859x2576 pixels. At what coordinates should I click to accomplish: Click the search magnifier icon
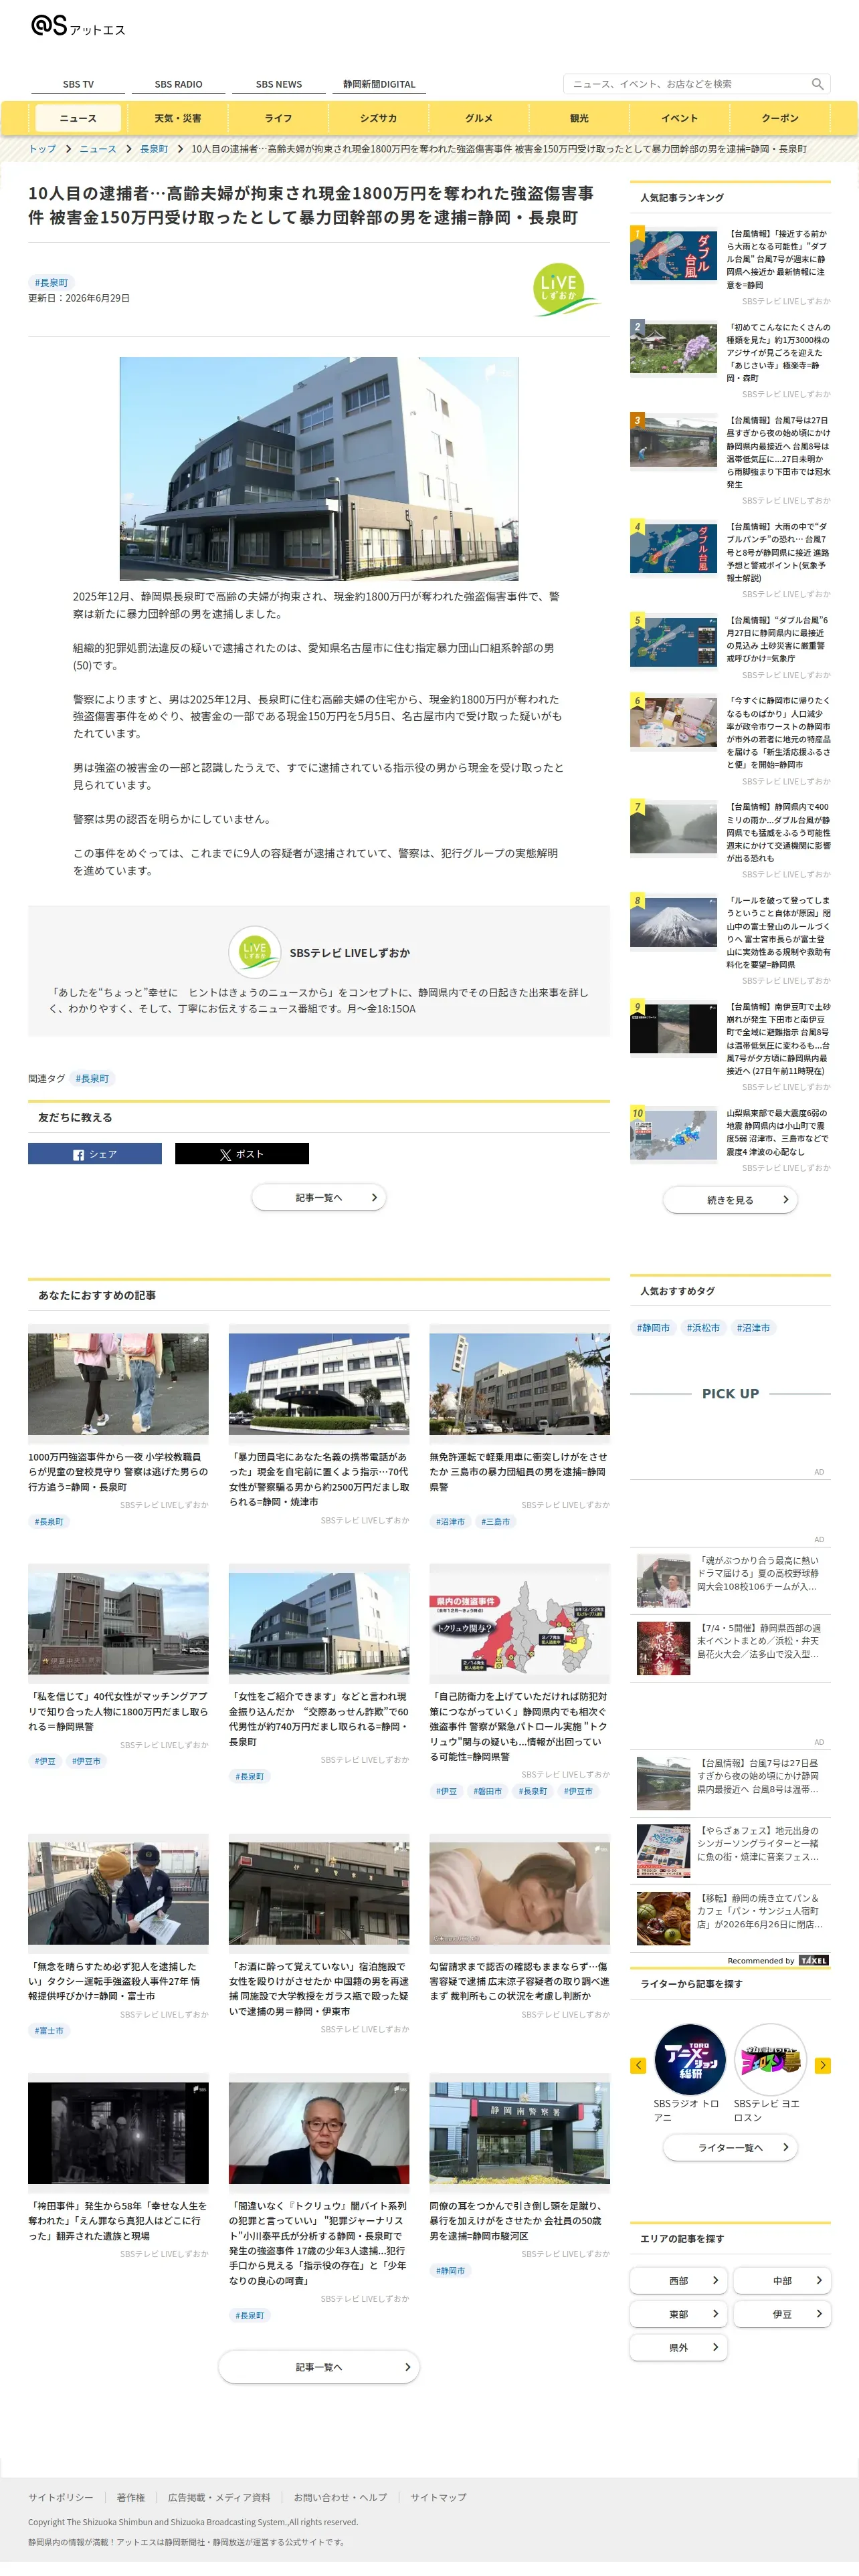pos(817,84)
